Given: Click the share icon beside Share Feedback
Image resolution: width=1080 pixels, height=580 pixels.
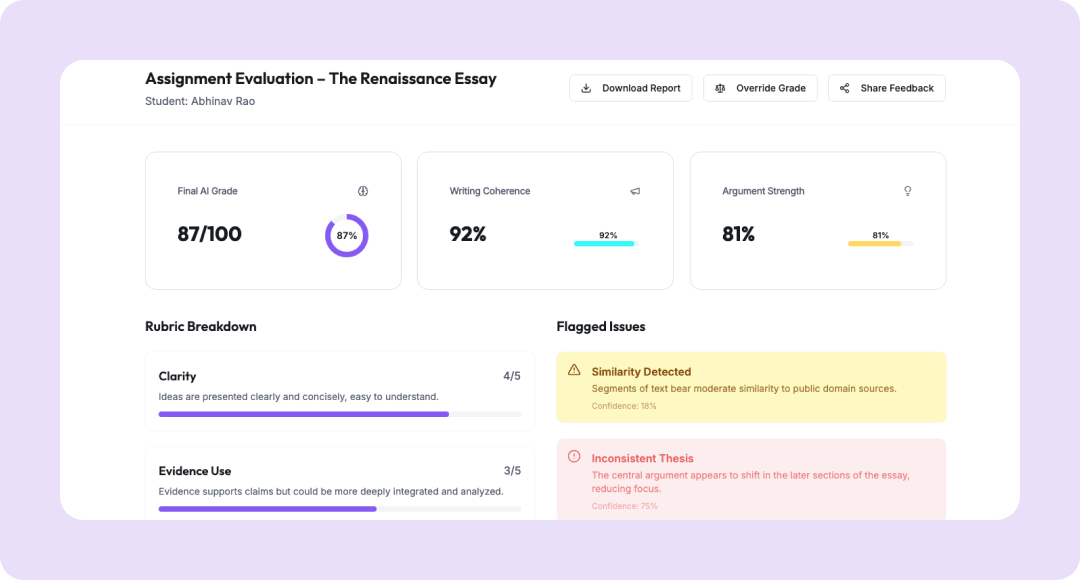Looking at the screenshot, I should point(845,88).
